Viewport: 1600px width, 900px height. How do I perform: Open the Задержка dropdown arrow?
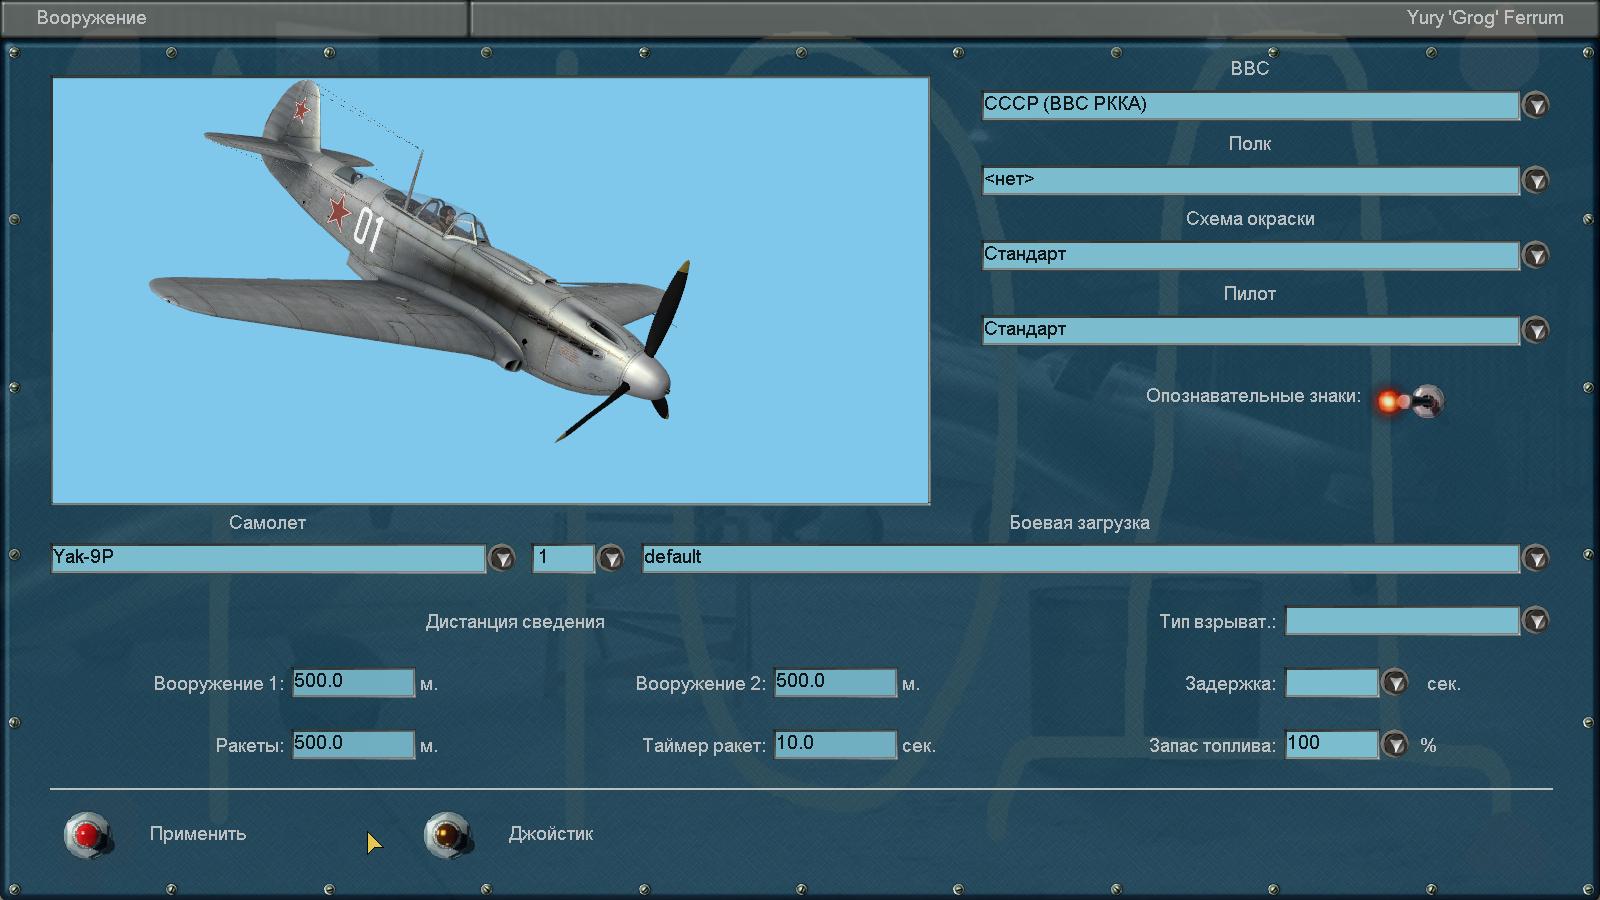[x=1394, y=683]
